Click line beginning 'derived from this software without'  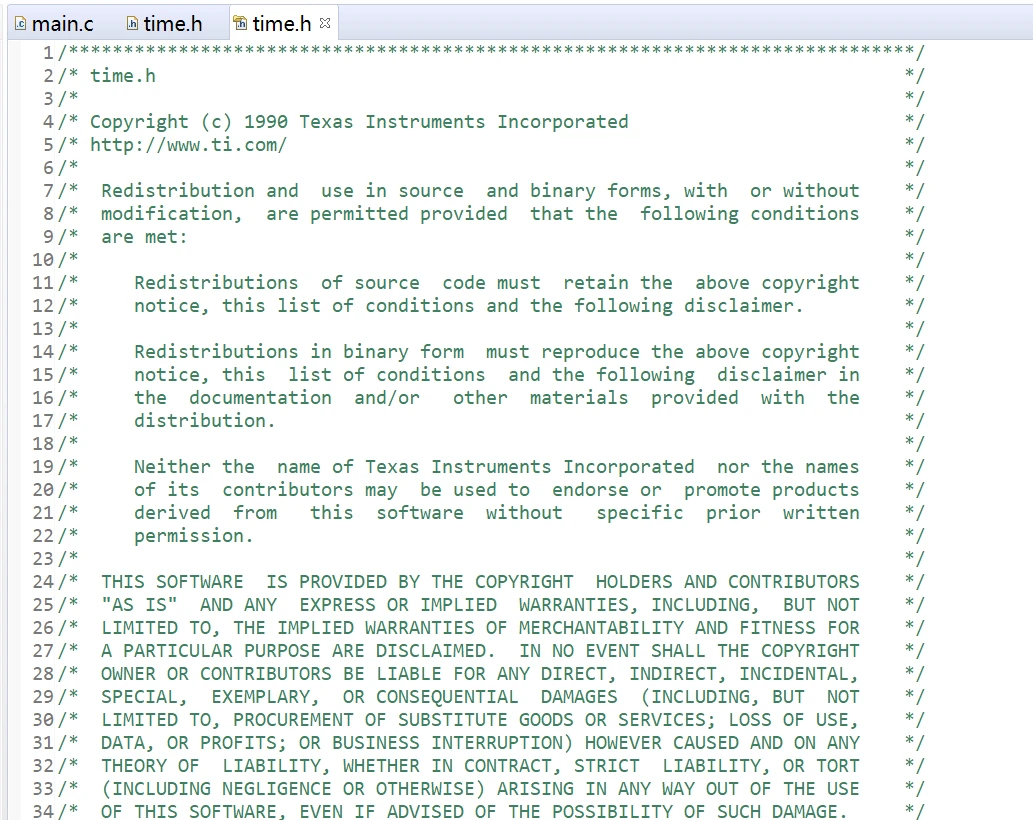(497, 513)
